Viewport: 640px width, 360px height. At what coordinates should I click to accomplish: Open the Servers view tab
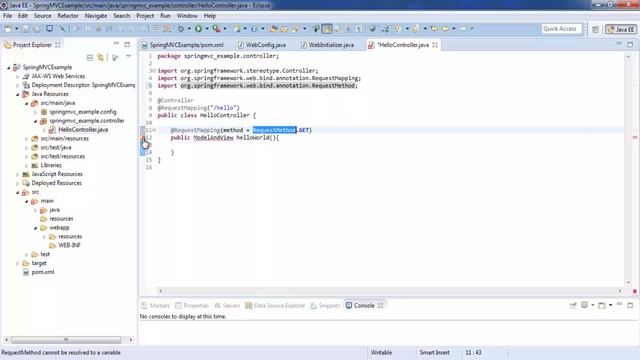point(227,305)
